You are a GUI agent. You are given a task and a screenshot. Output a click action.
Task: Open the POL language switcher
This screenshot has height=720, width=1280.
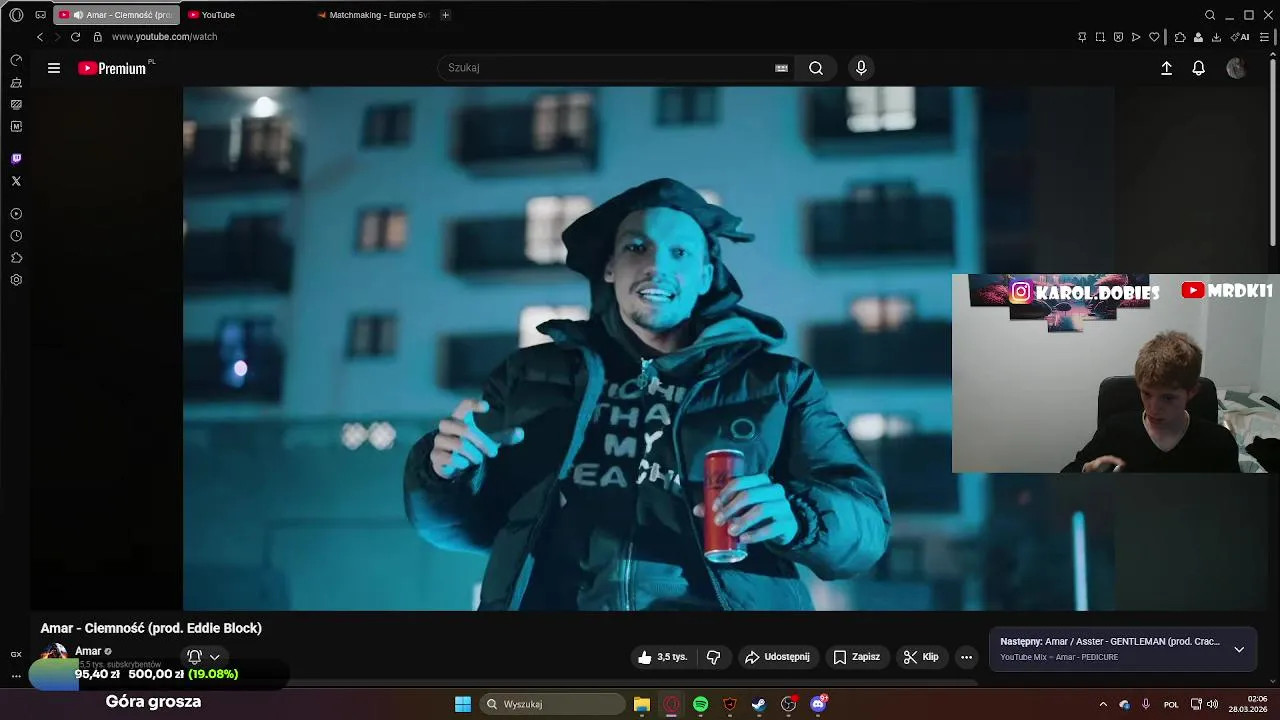[1171, 704]
